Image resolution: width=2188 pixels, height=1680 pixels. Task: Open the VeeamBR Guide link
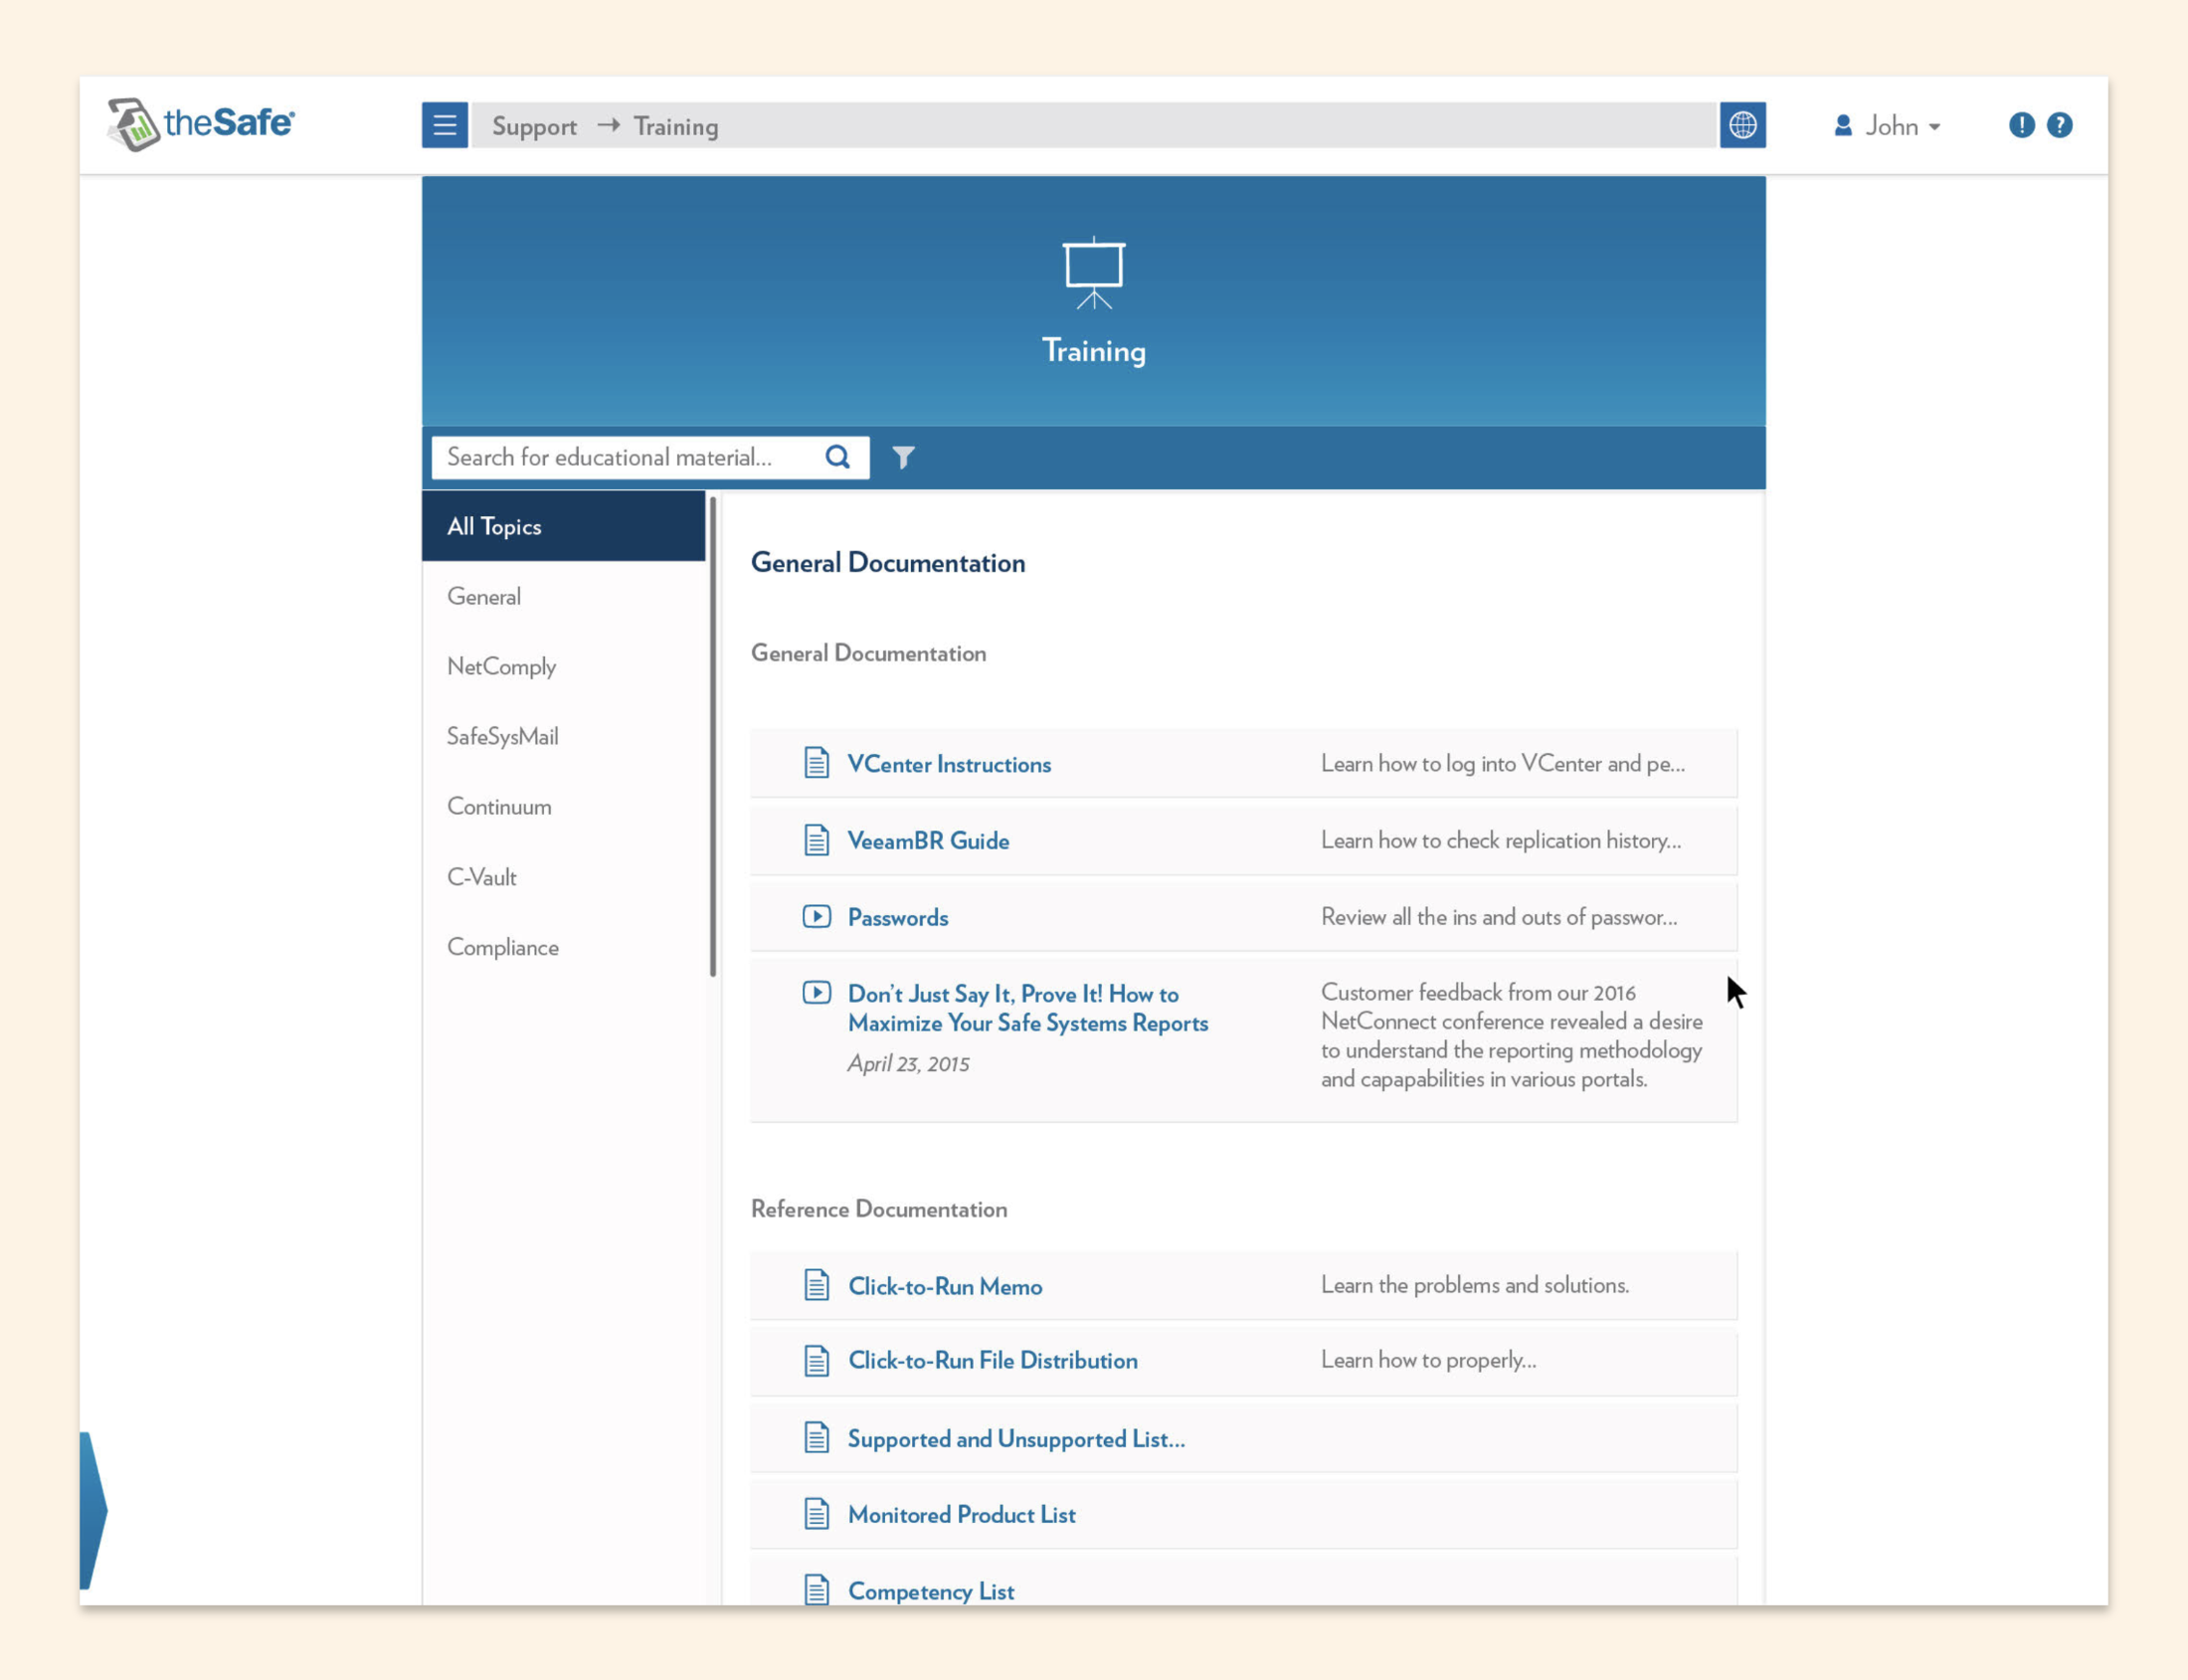point(928,840)
